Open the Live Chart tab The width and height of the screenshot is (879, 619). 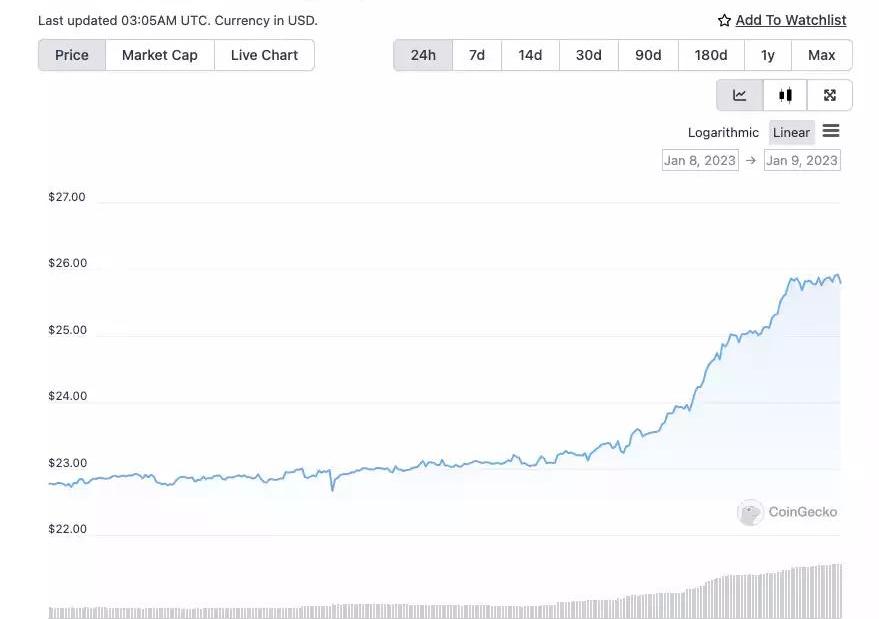tap(264, 55)
